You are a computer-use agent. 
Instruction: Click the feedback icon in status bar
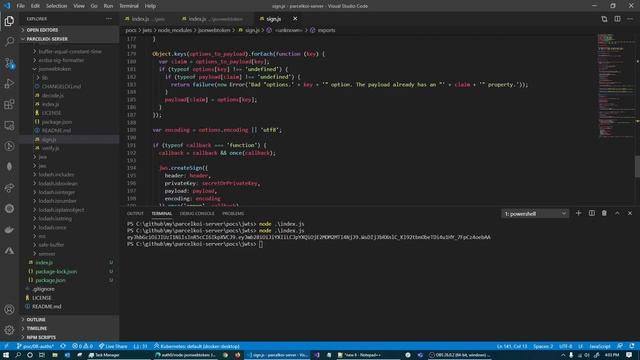coord(620,346)
